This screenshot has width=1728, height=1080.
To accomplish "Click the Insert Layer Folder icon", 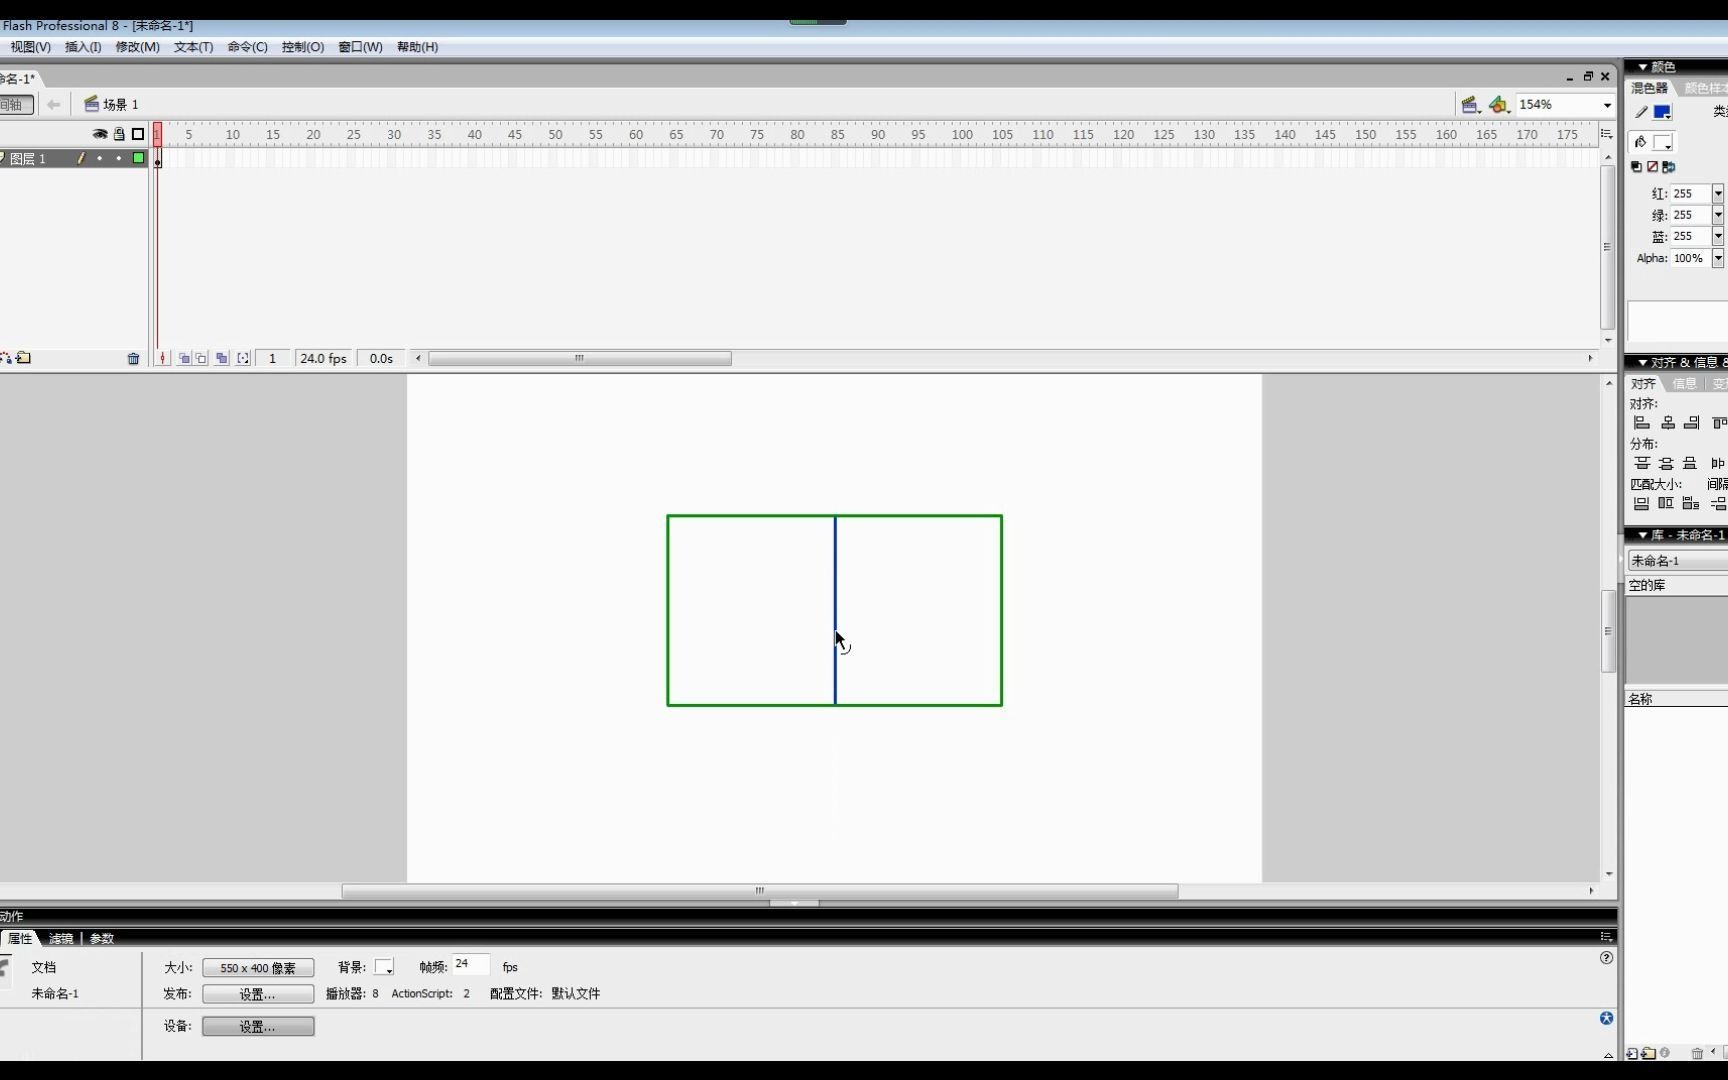I will pos(24,358).
